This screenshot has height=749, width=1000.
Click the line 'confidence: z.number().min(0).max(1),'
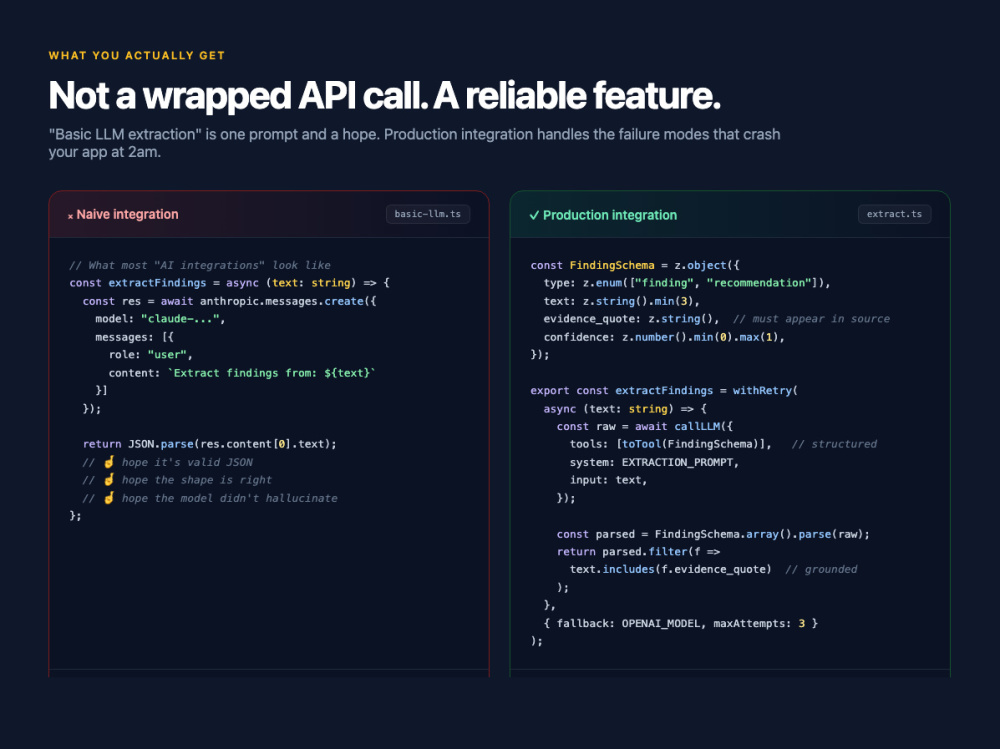664,337
